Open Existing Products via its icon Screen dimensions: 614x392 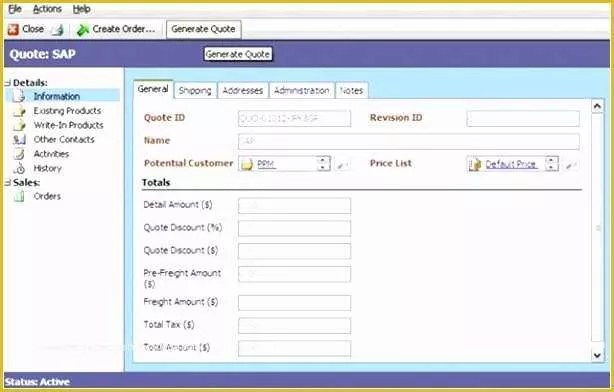coord(19,111)
